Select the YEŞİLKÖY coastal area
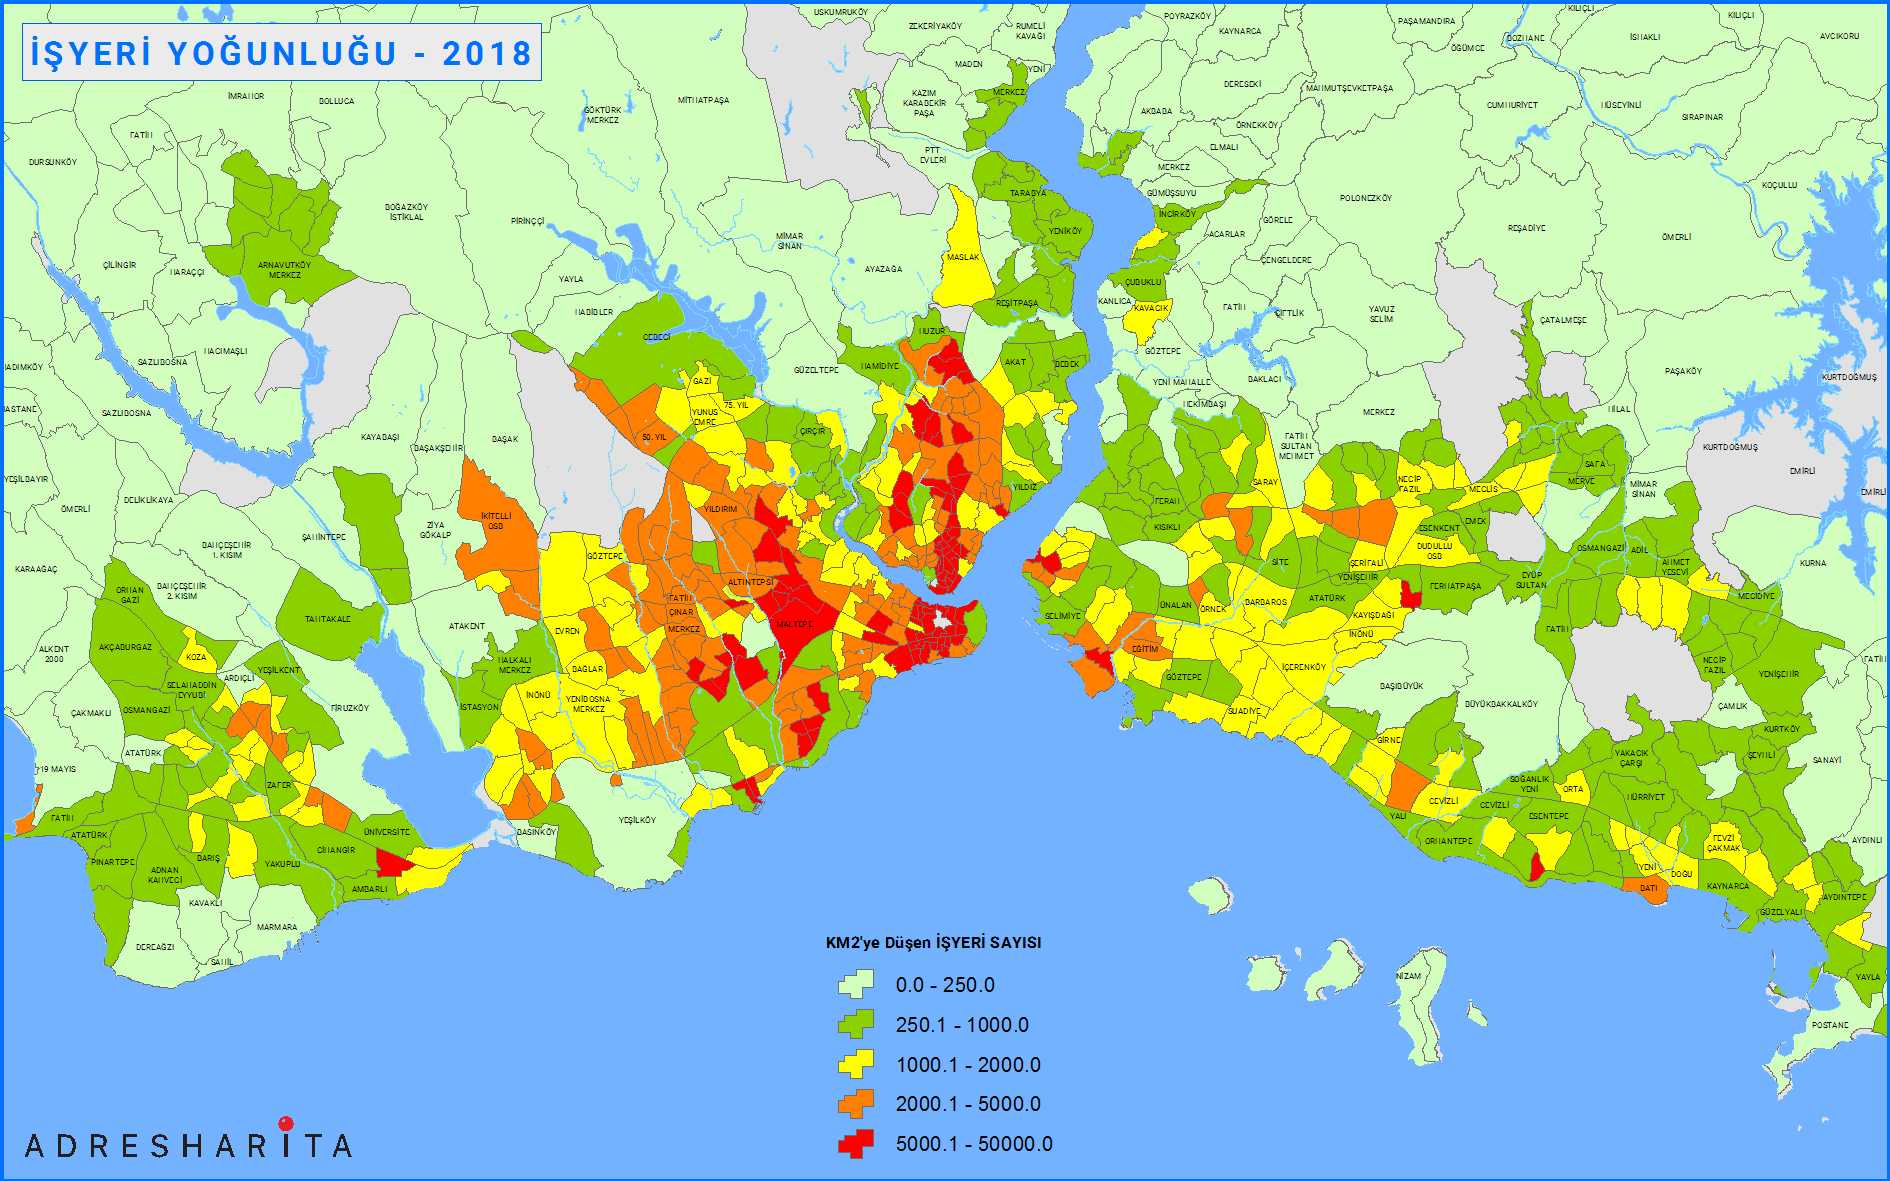1890x1181 pixels. tap(637, 820)
